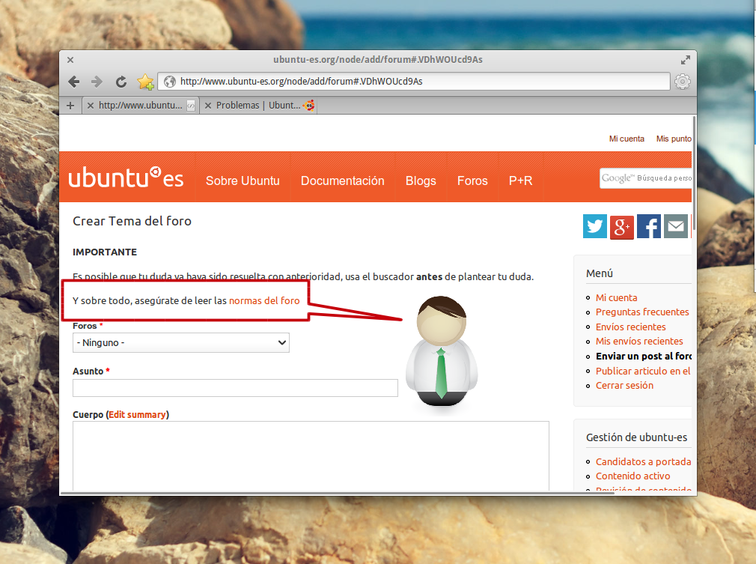Open browser settings gear icon

(682, 81)
